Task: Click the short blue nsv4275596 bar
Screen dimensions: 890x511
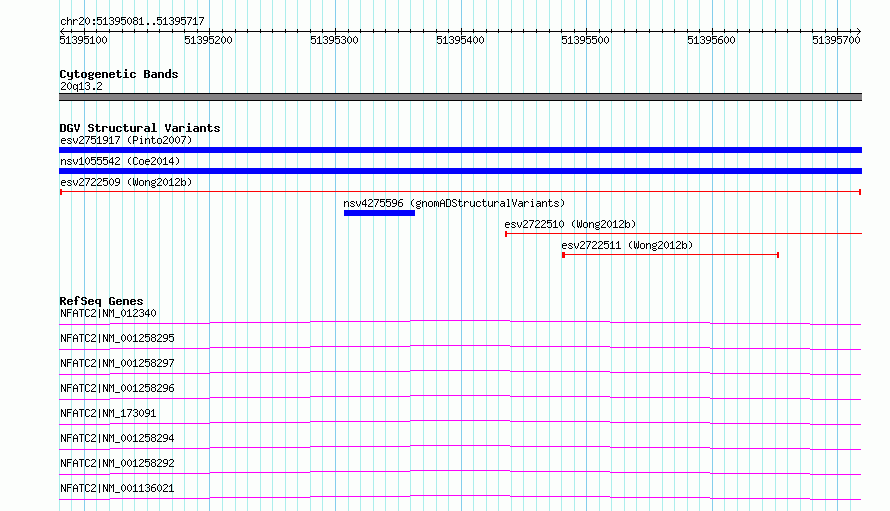Action: coord(379,213)
